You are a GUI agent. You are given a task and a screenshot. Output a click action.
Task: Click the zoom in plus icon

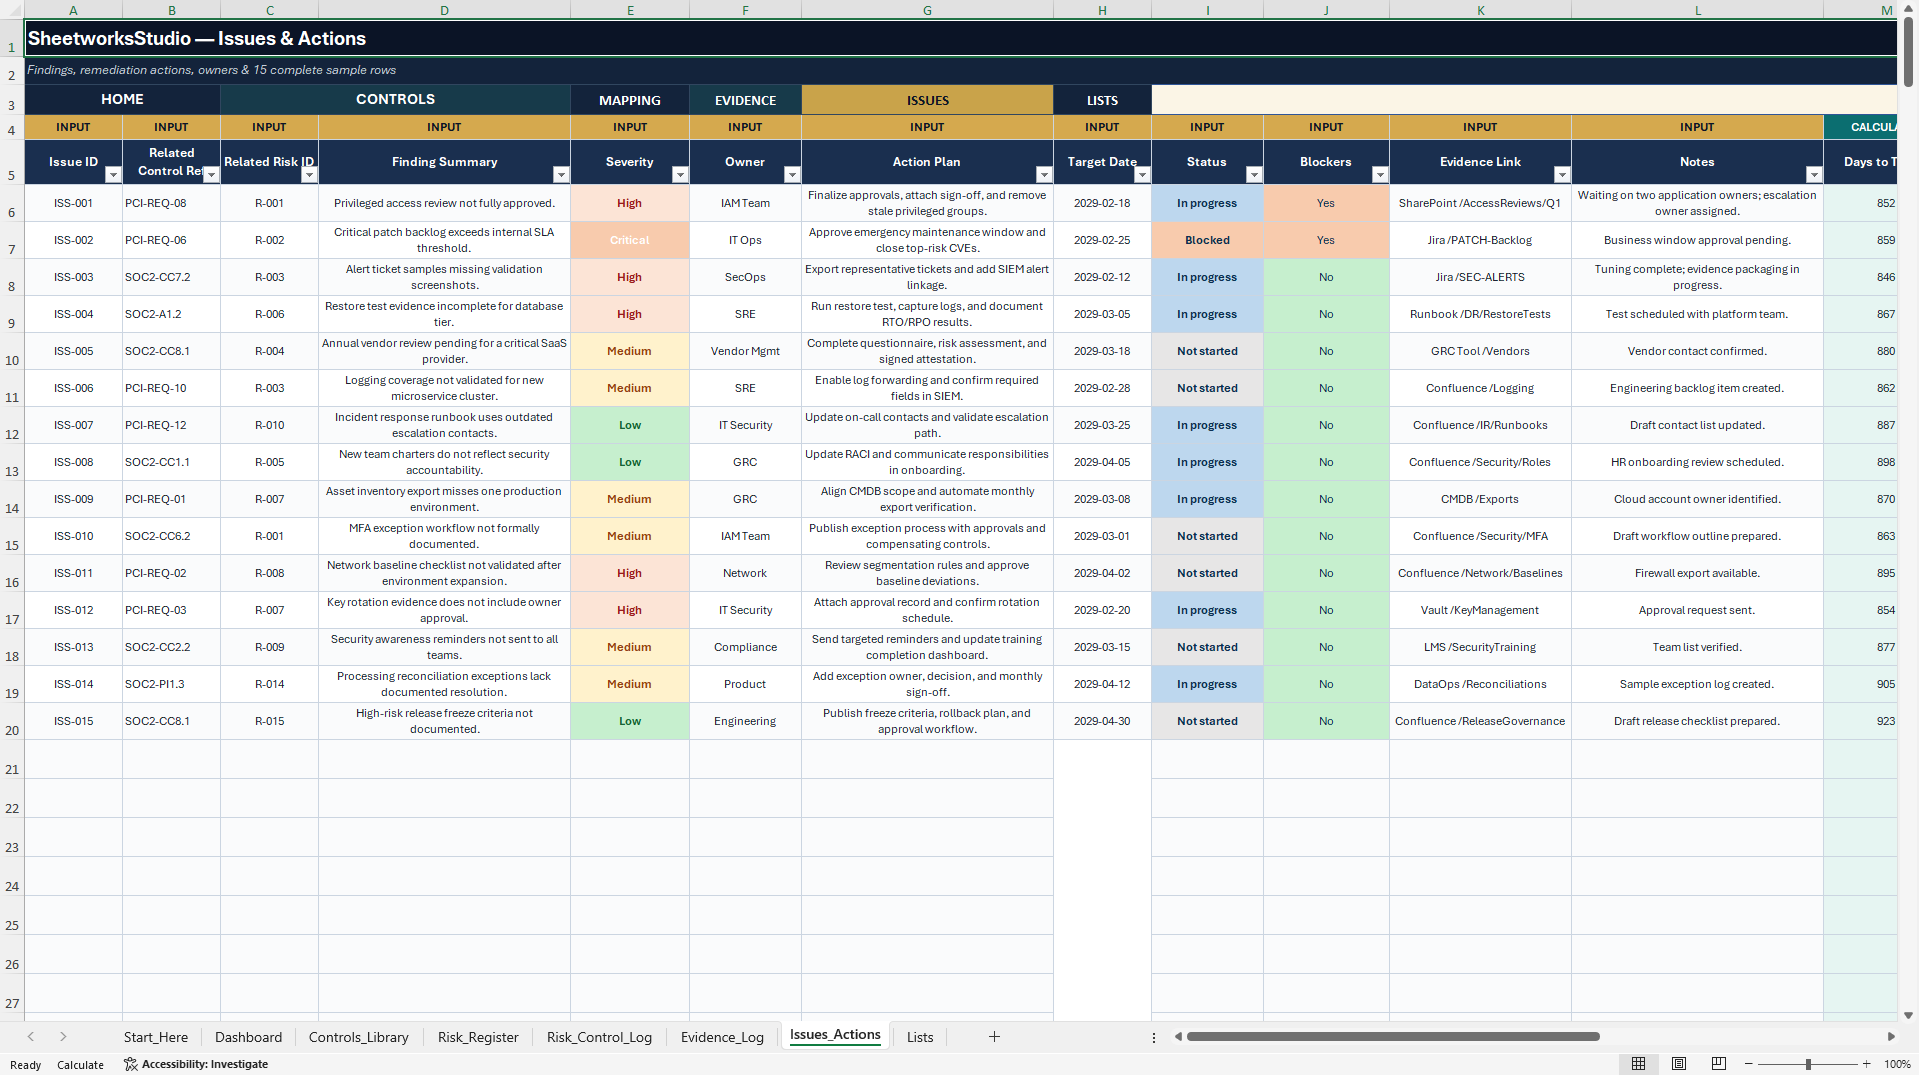1866,1064
